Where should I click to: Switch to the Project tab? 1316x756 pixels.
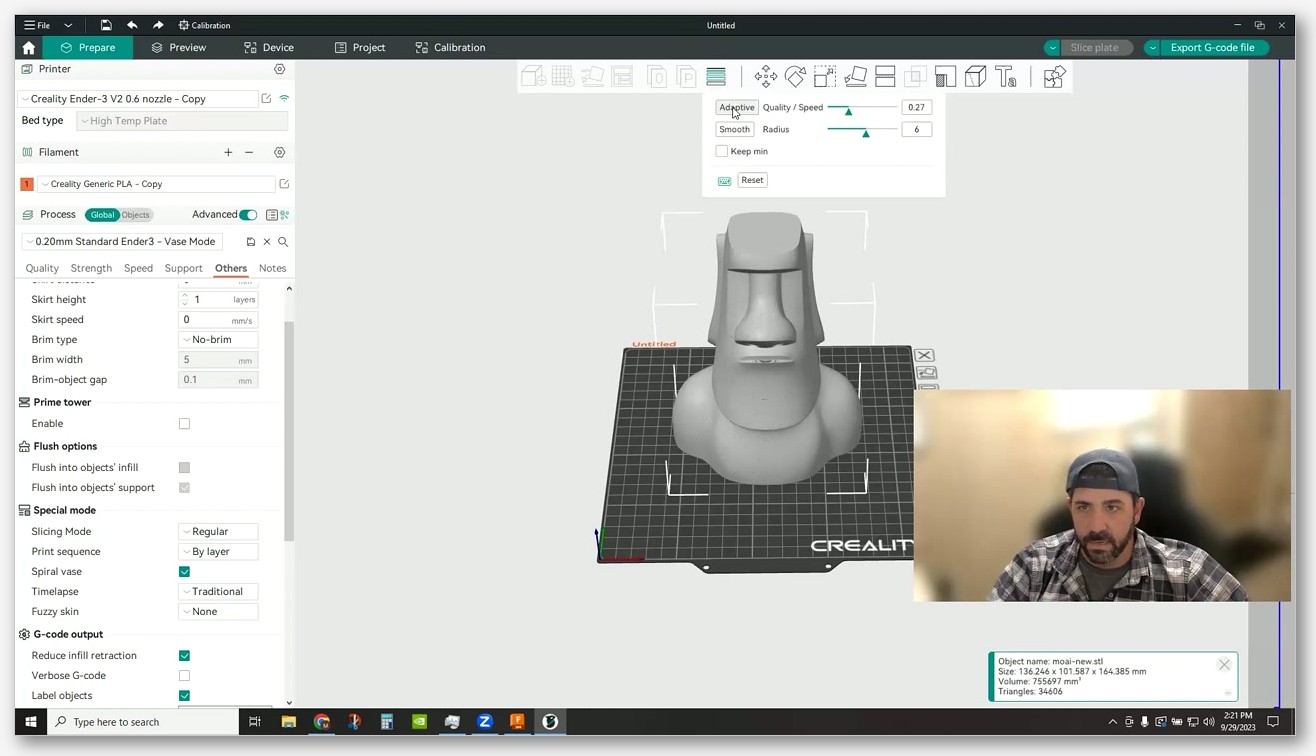tap(360, 47)
